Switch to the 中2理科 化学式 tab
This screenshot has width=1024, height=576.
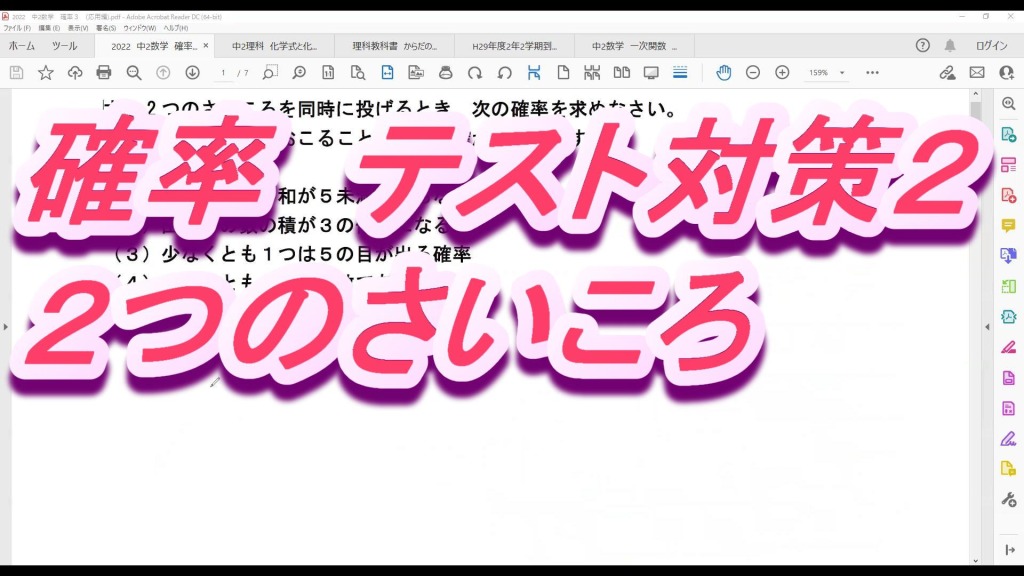tap(274, 46)
